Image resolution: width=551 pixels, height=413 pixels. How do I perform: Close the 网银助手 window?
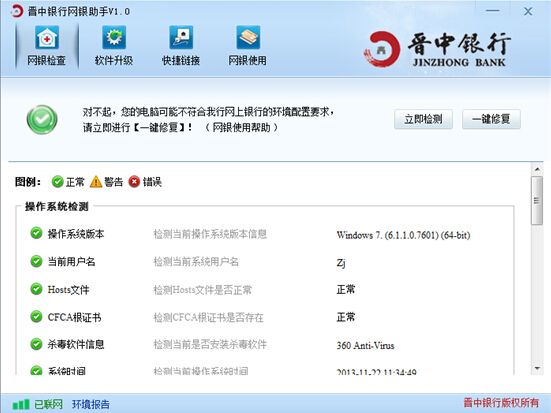[x=528, y=11]
